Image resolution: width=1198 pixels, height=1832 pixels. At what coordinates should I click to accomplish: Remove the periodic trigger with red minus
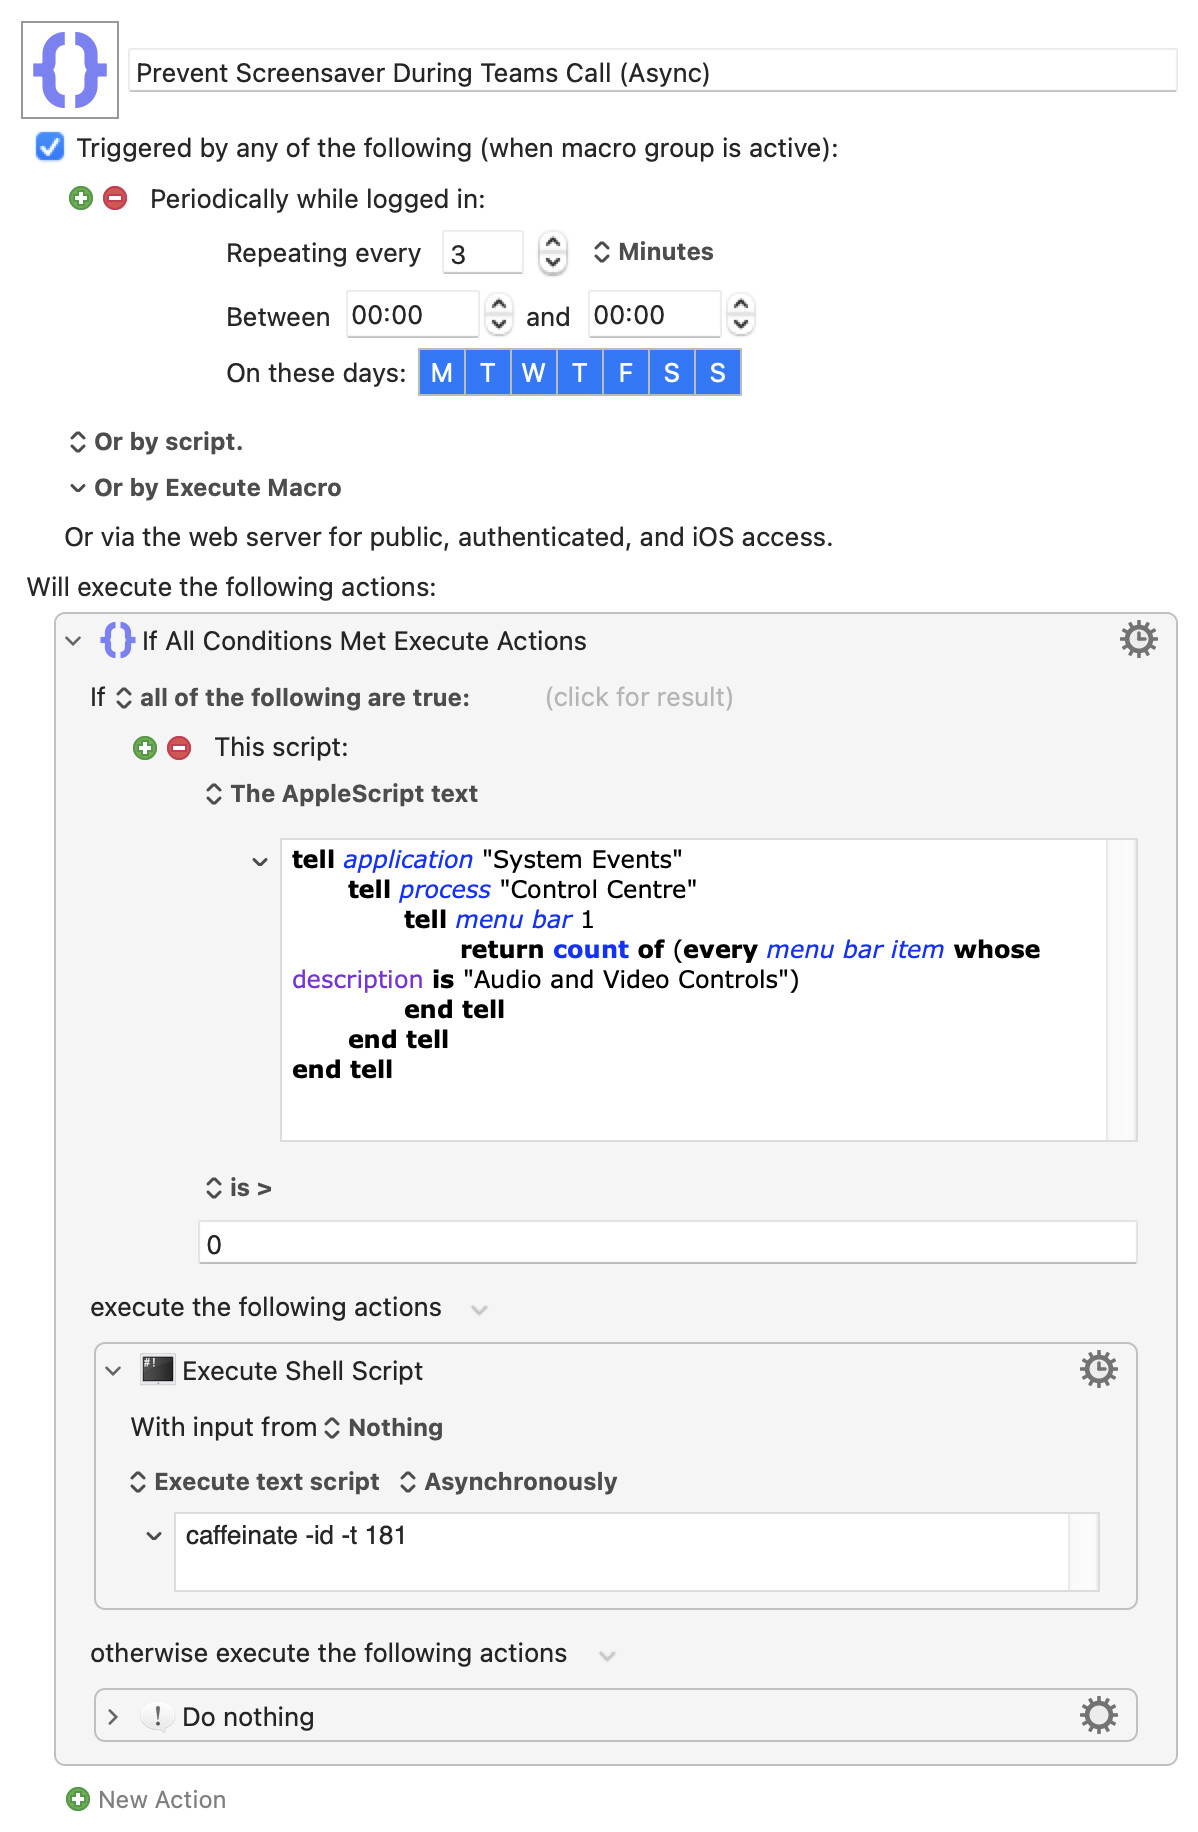click(x=116, y=198)
